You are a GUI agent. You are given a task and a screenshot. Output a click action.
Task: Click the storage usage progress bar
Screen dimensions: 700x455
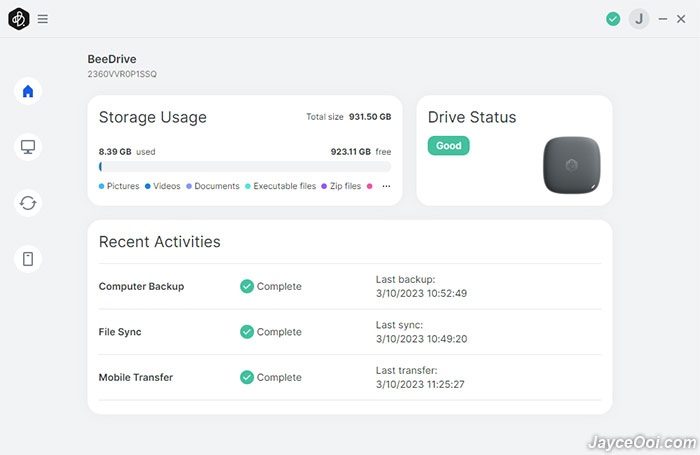[x=245, y=167]
